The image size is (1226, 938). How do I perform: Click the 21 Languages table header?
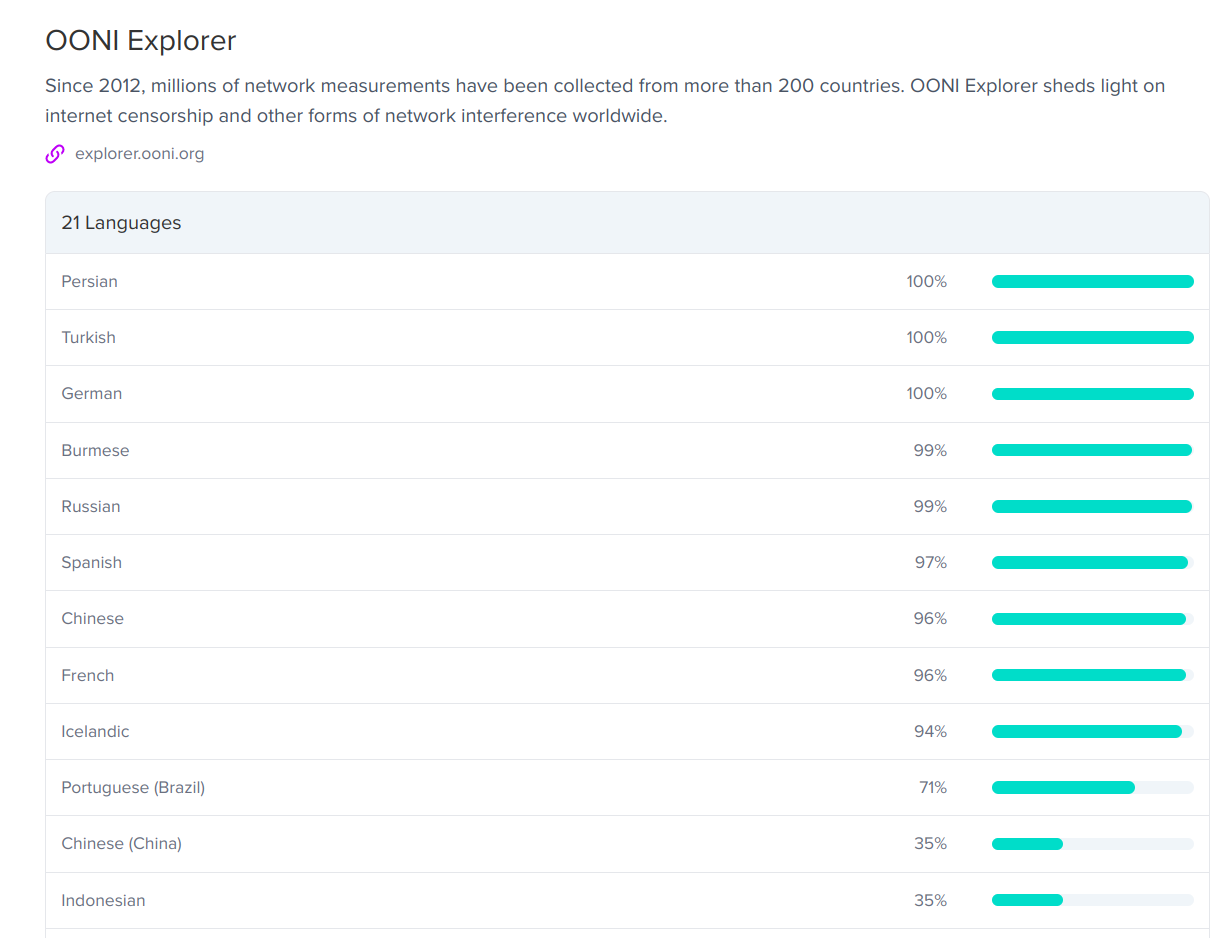pos(121,223)
